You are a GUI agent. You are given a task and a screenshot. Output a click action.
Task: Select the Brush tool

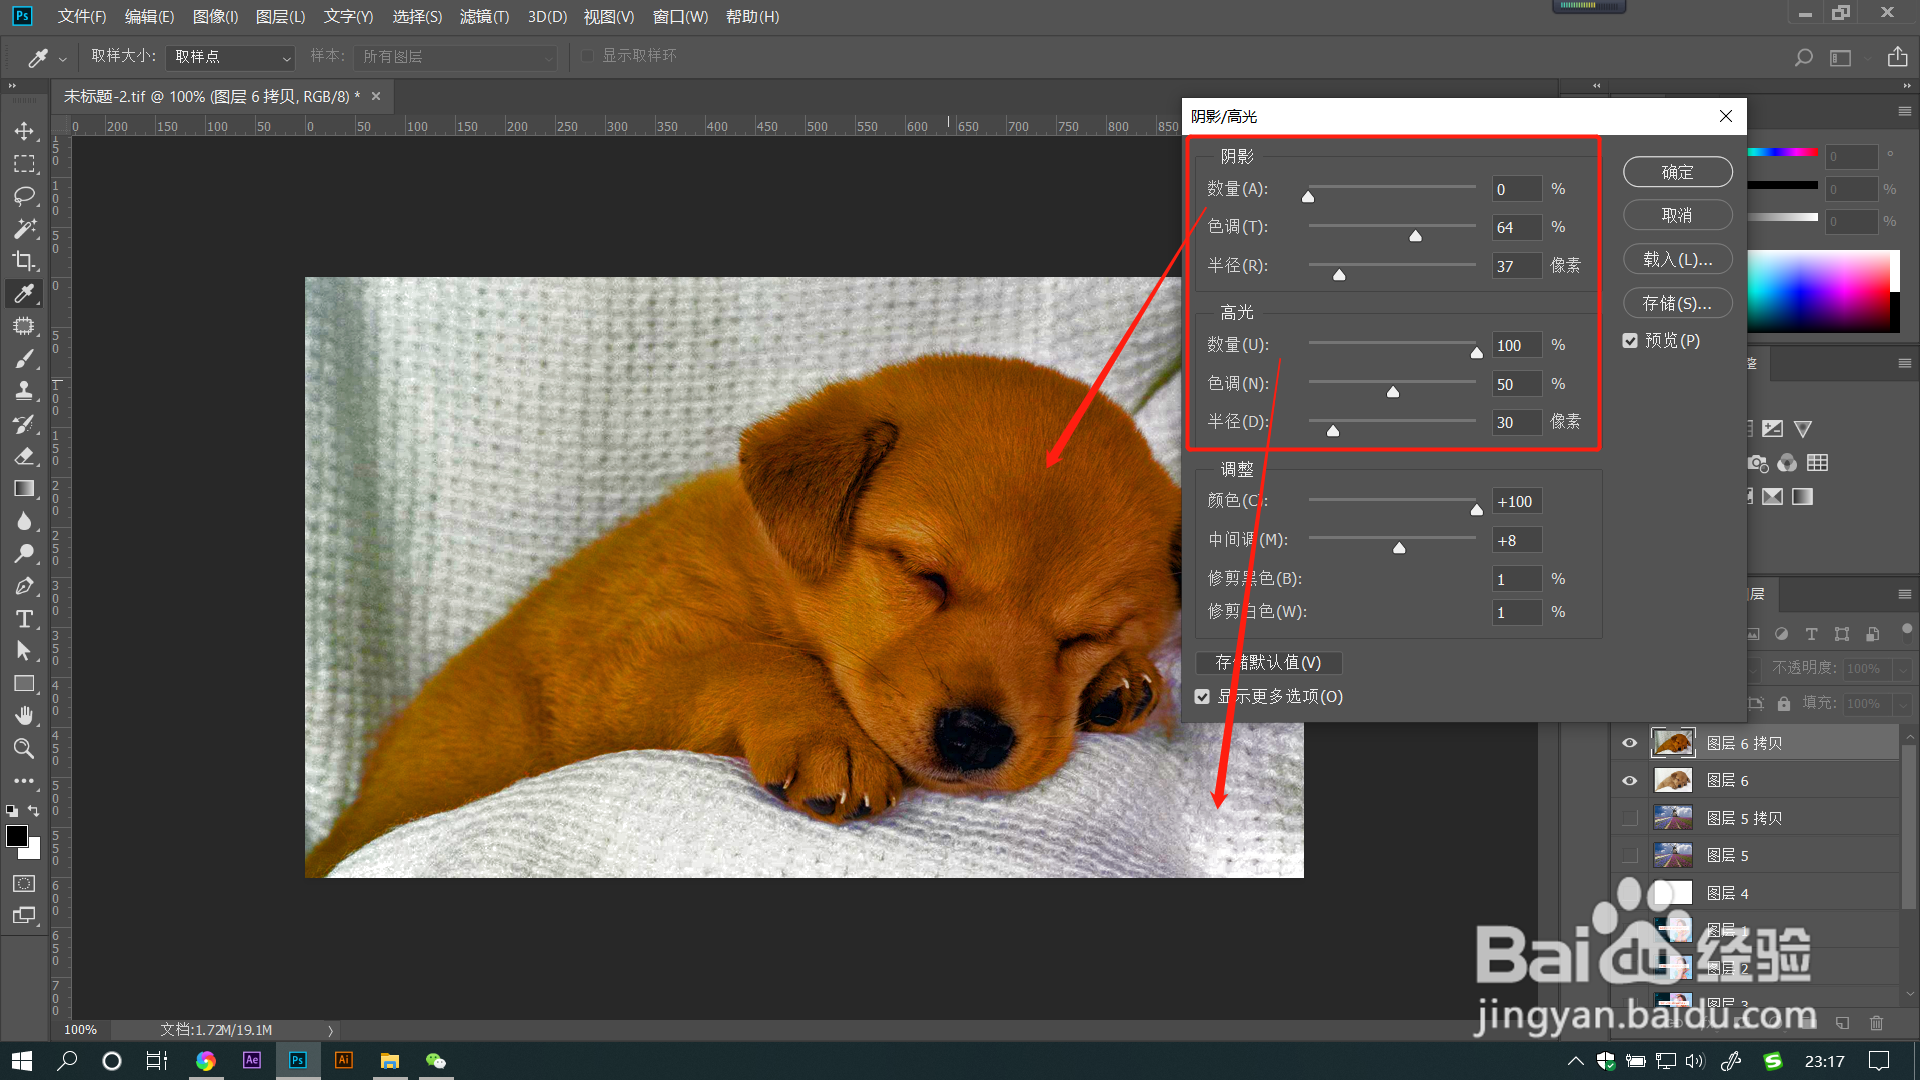(24, 358)
